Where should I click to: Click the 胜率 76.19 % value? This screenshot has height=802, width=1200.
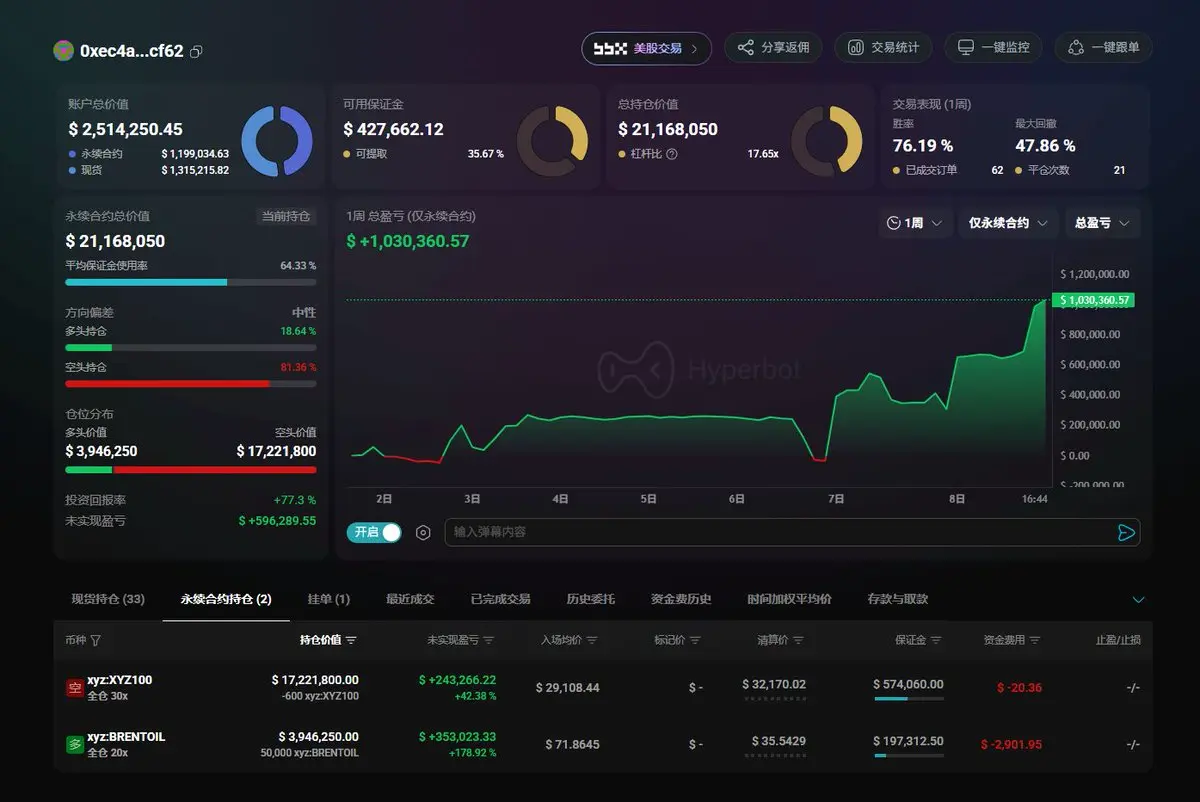923,146
